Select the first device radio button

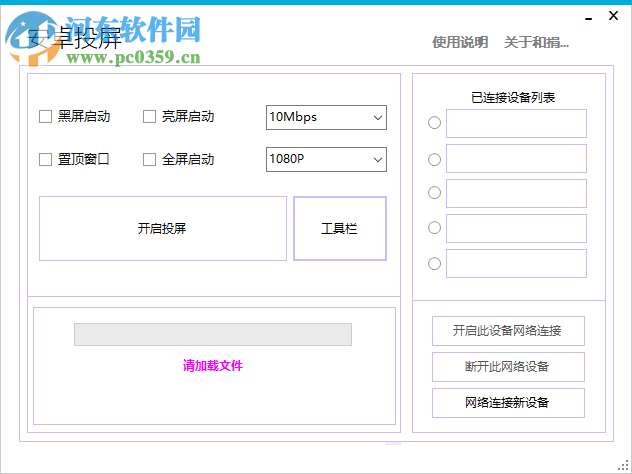pyautogui.click(x=434, y=123)
